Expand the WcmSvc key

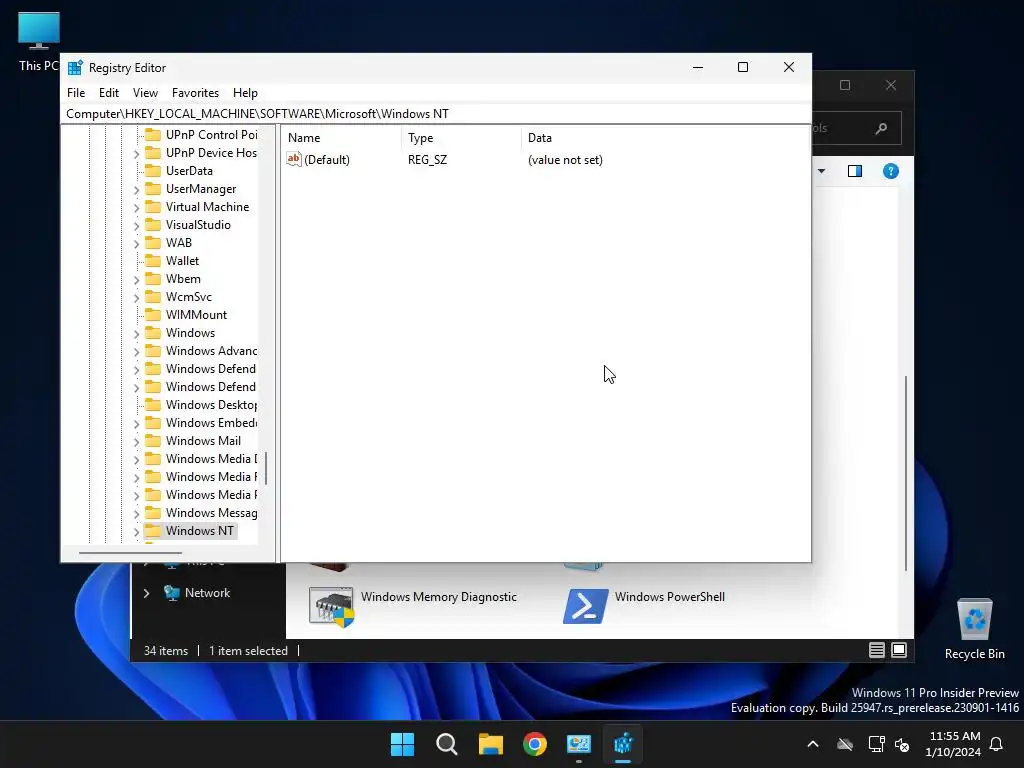[136, 297]
